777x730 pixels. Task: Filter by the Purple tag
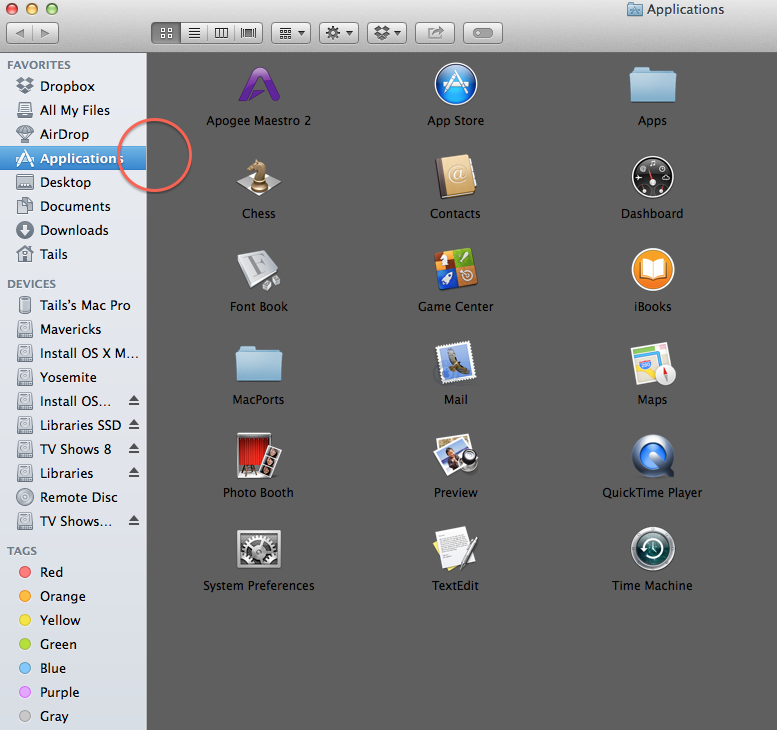click(73, 692)
